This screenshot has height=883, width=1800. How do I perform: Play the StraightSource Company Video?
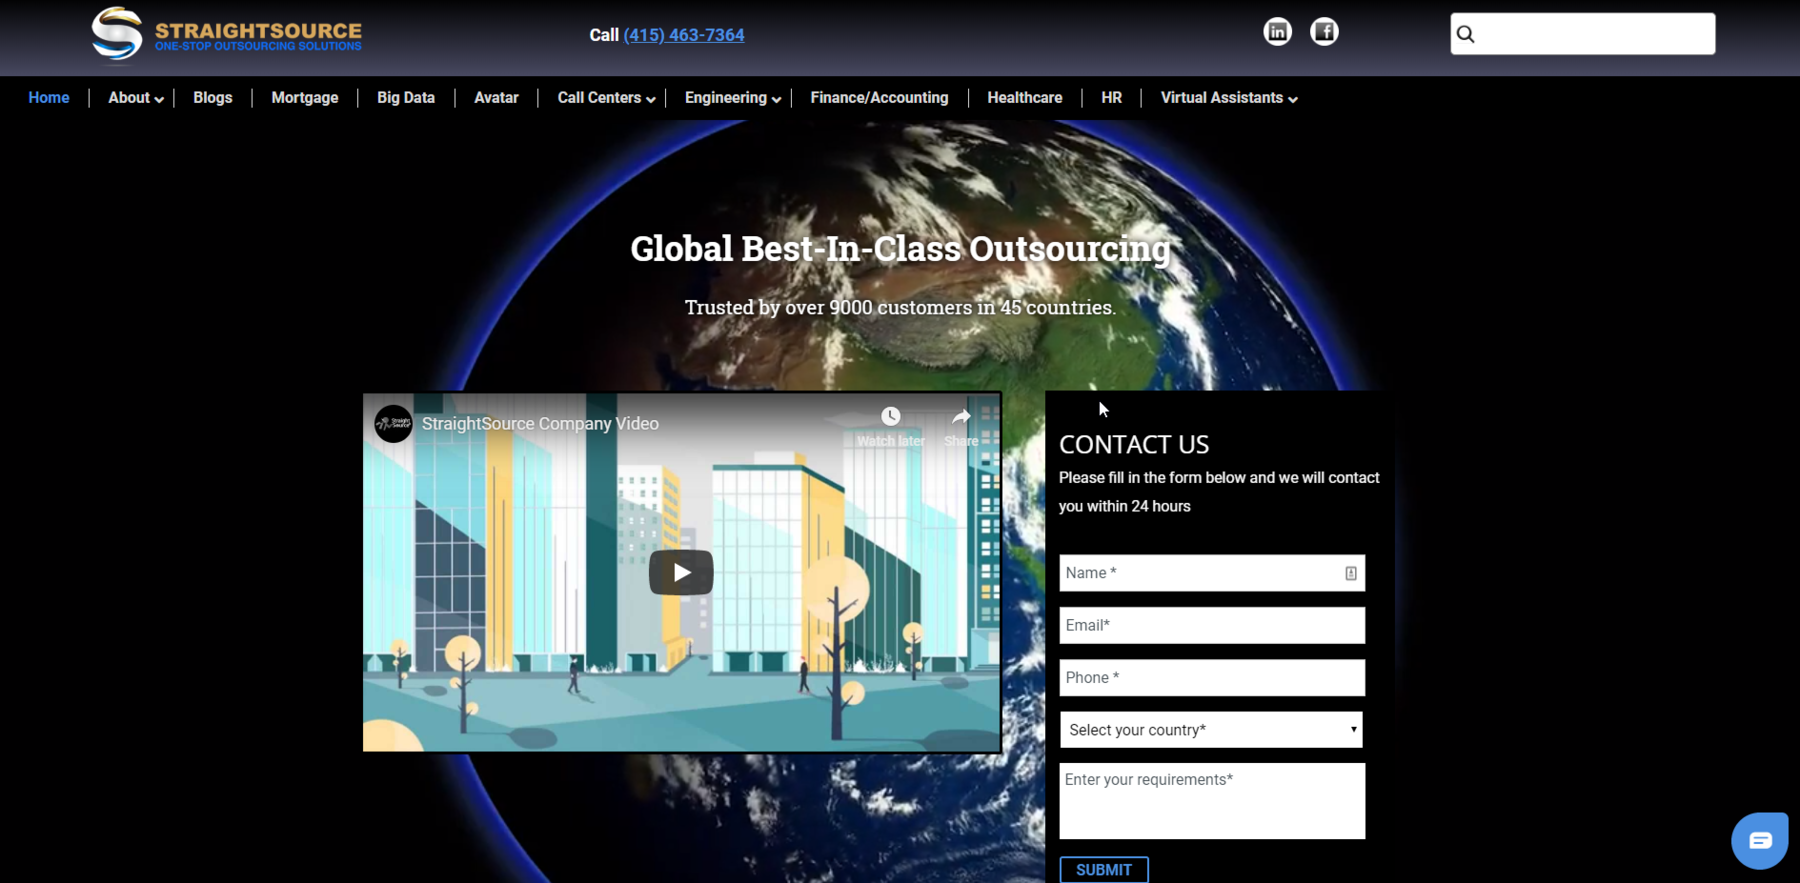[681, 572]
